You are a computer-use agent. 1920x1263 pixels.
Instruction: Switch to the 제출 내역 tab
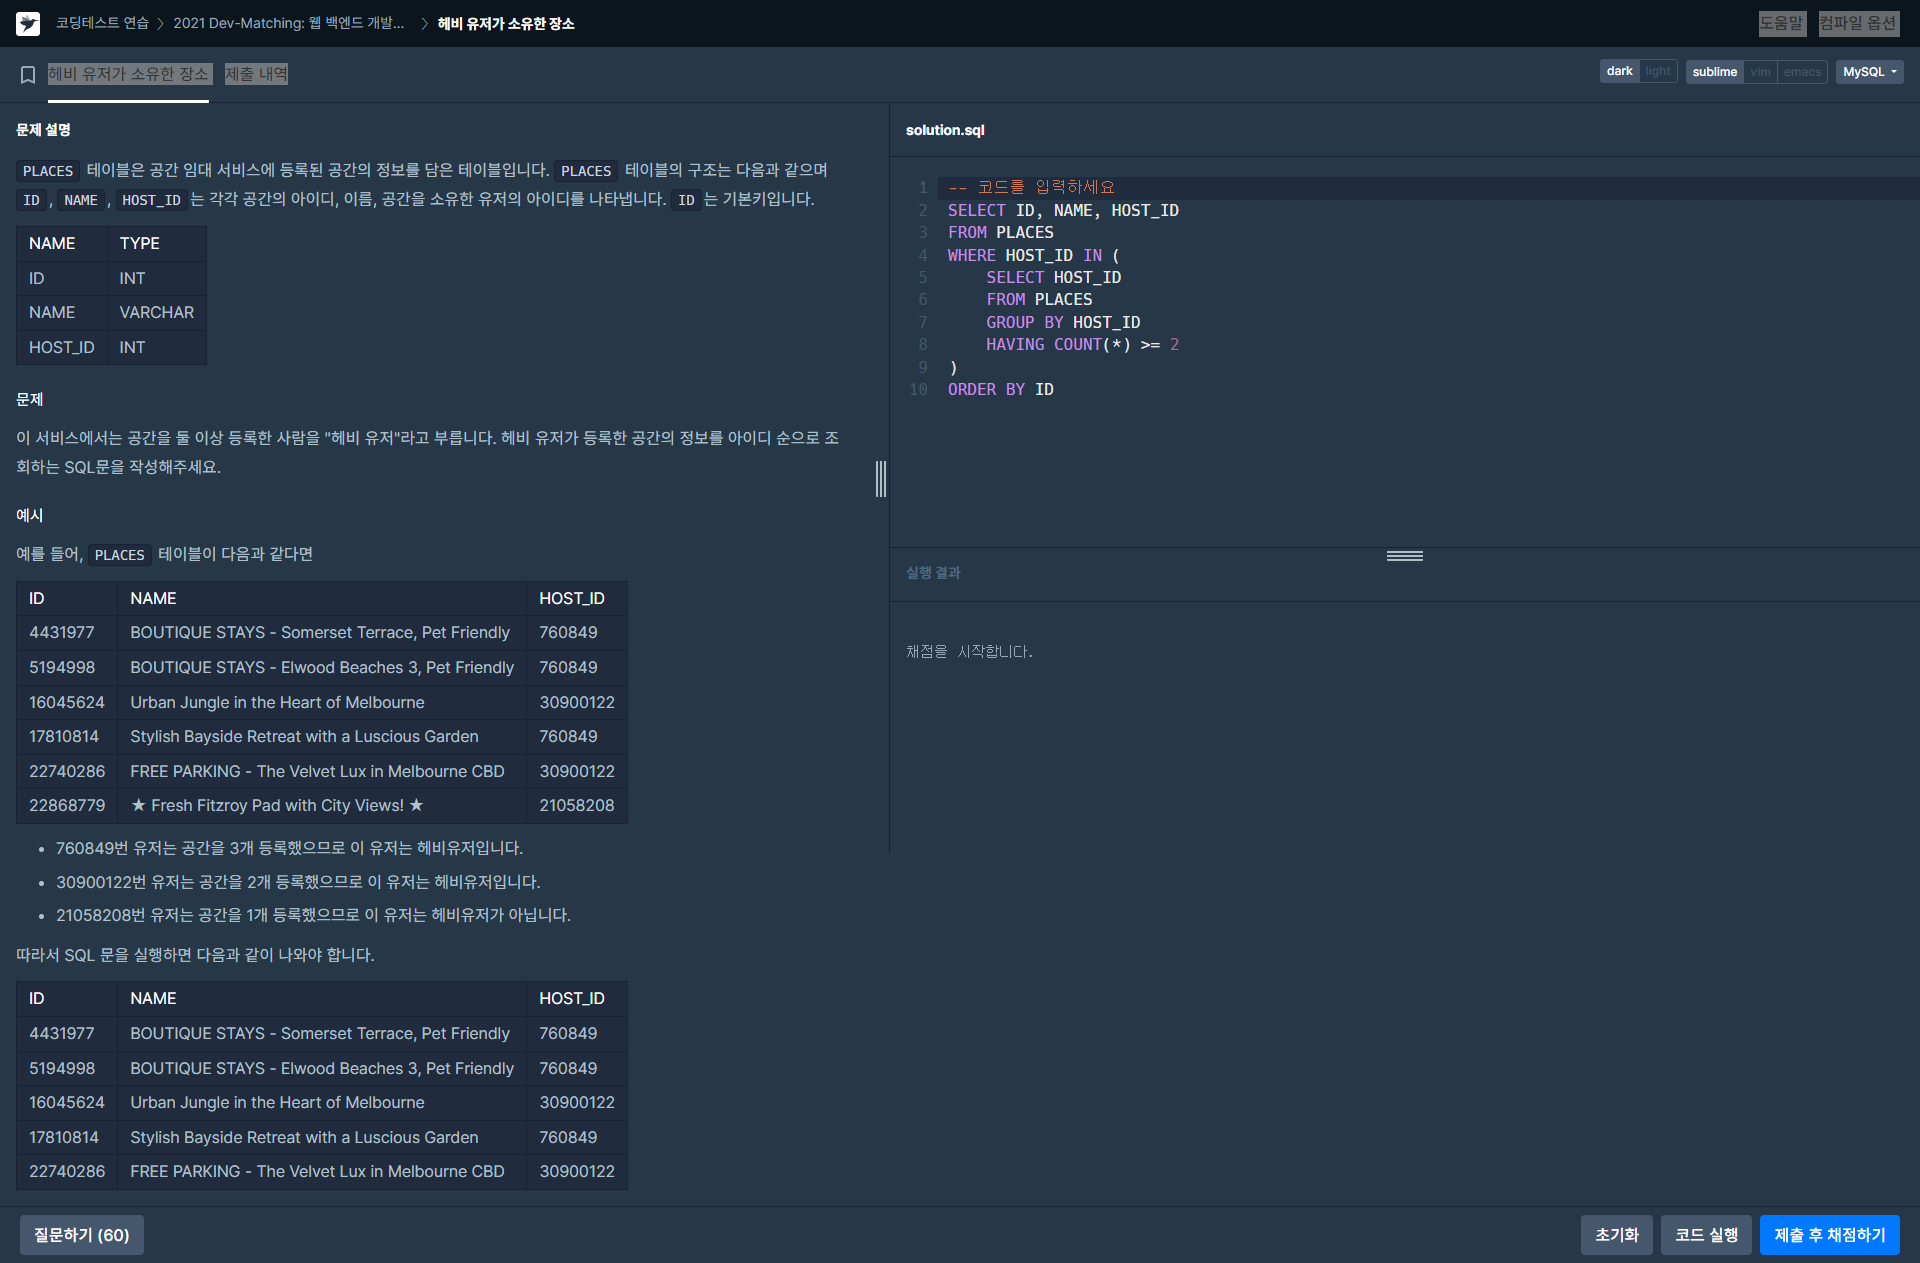(256, 74)
